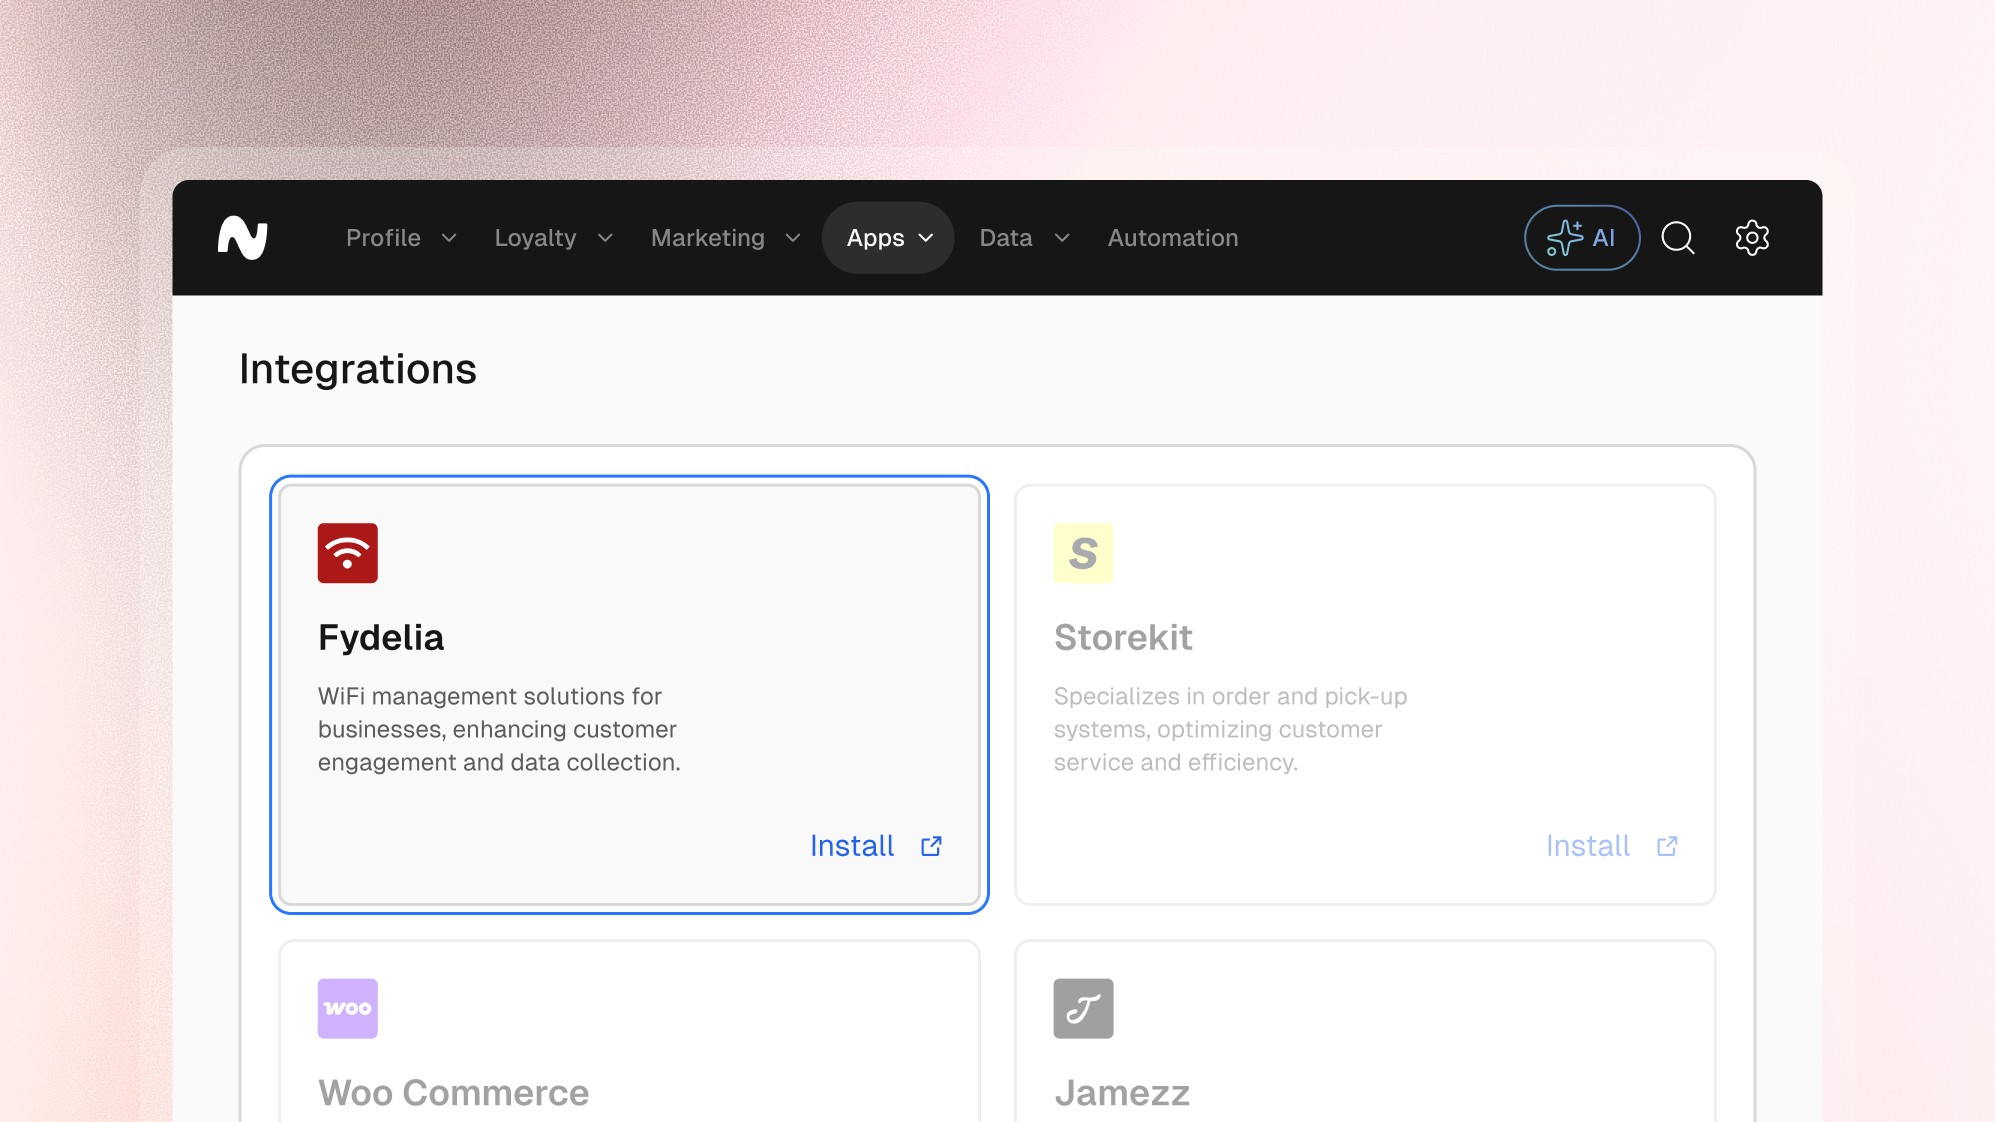
Task: Click external link icon beside Storekit Install
Action: coord(1667,846)
